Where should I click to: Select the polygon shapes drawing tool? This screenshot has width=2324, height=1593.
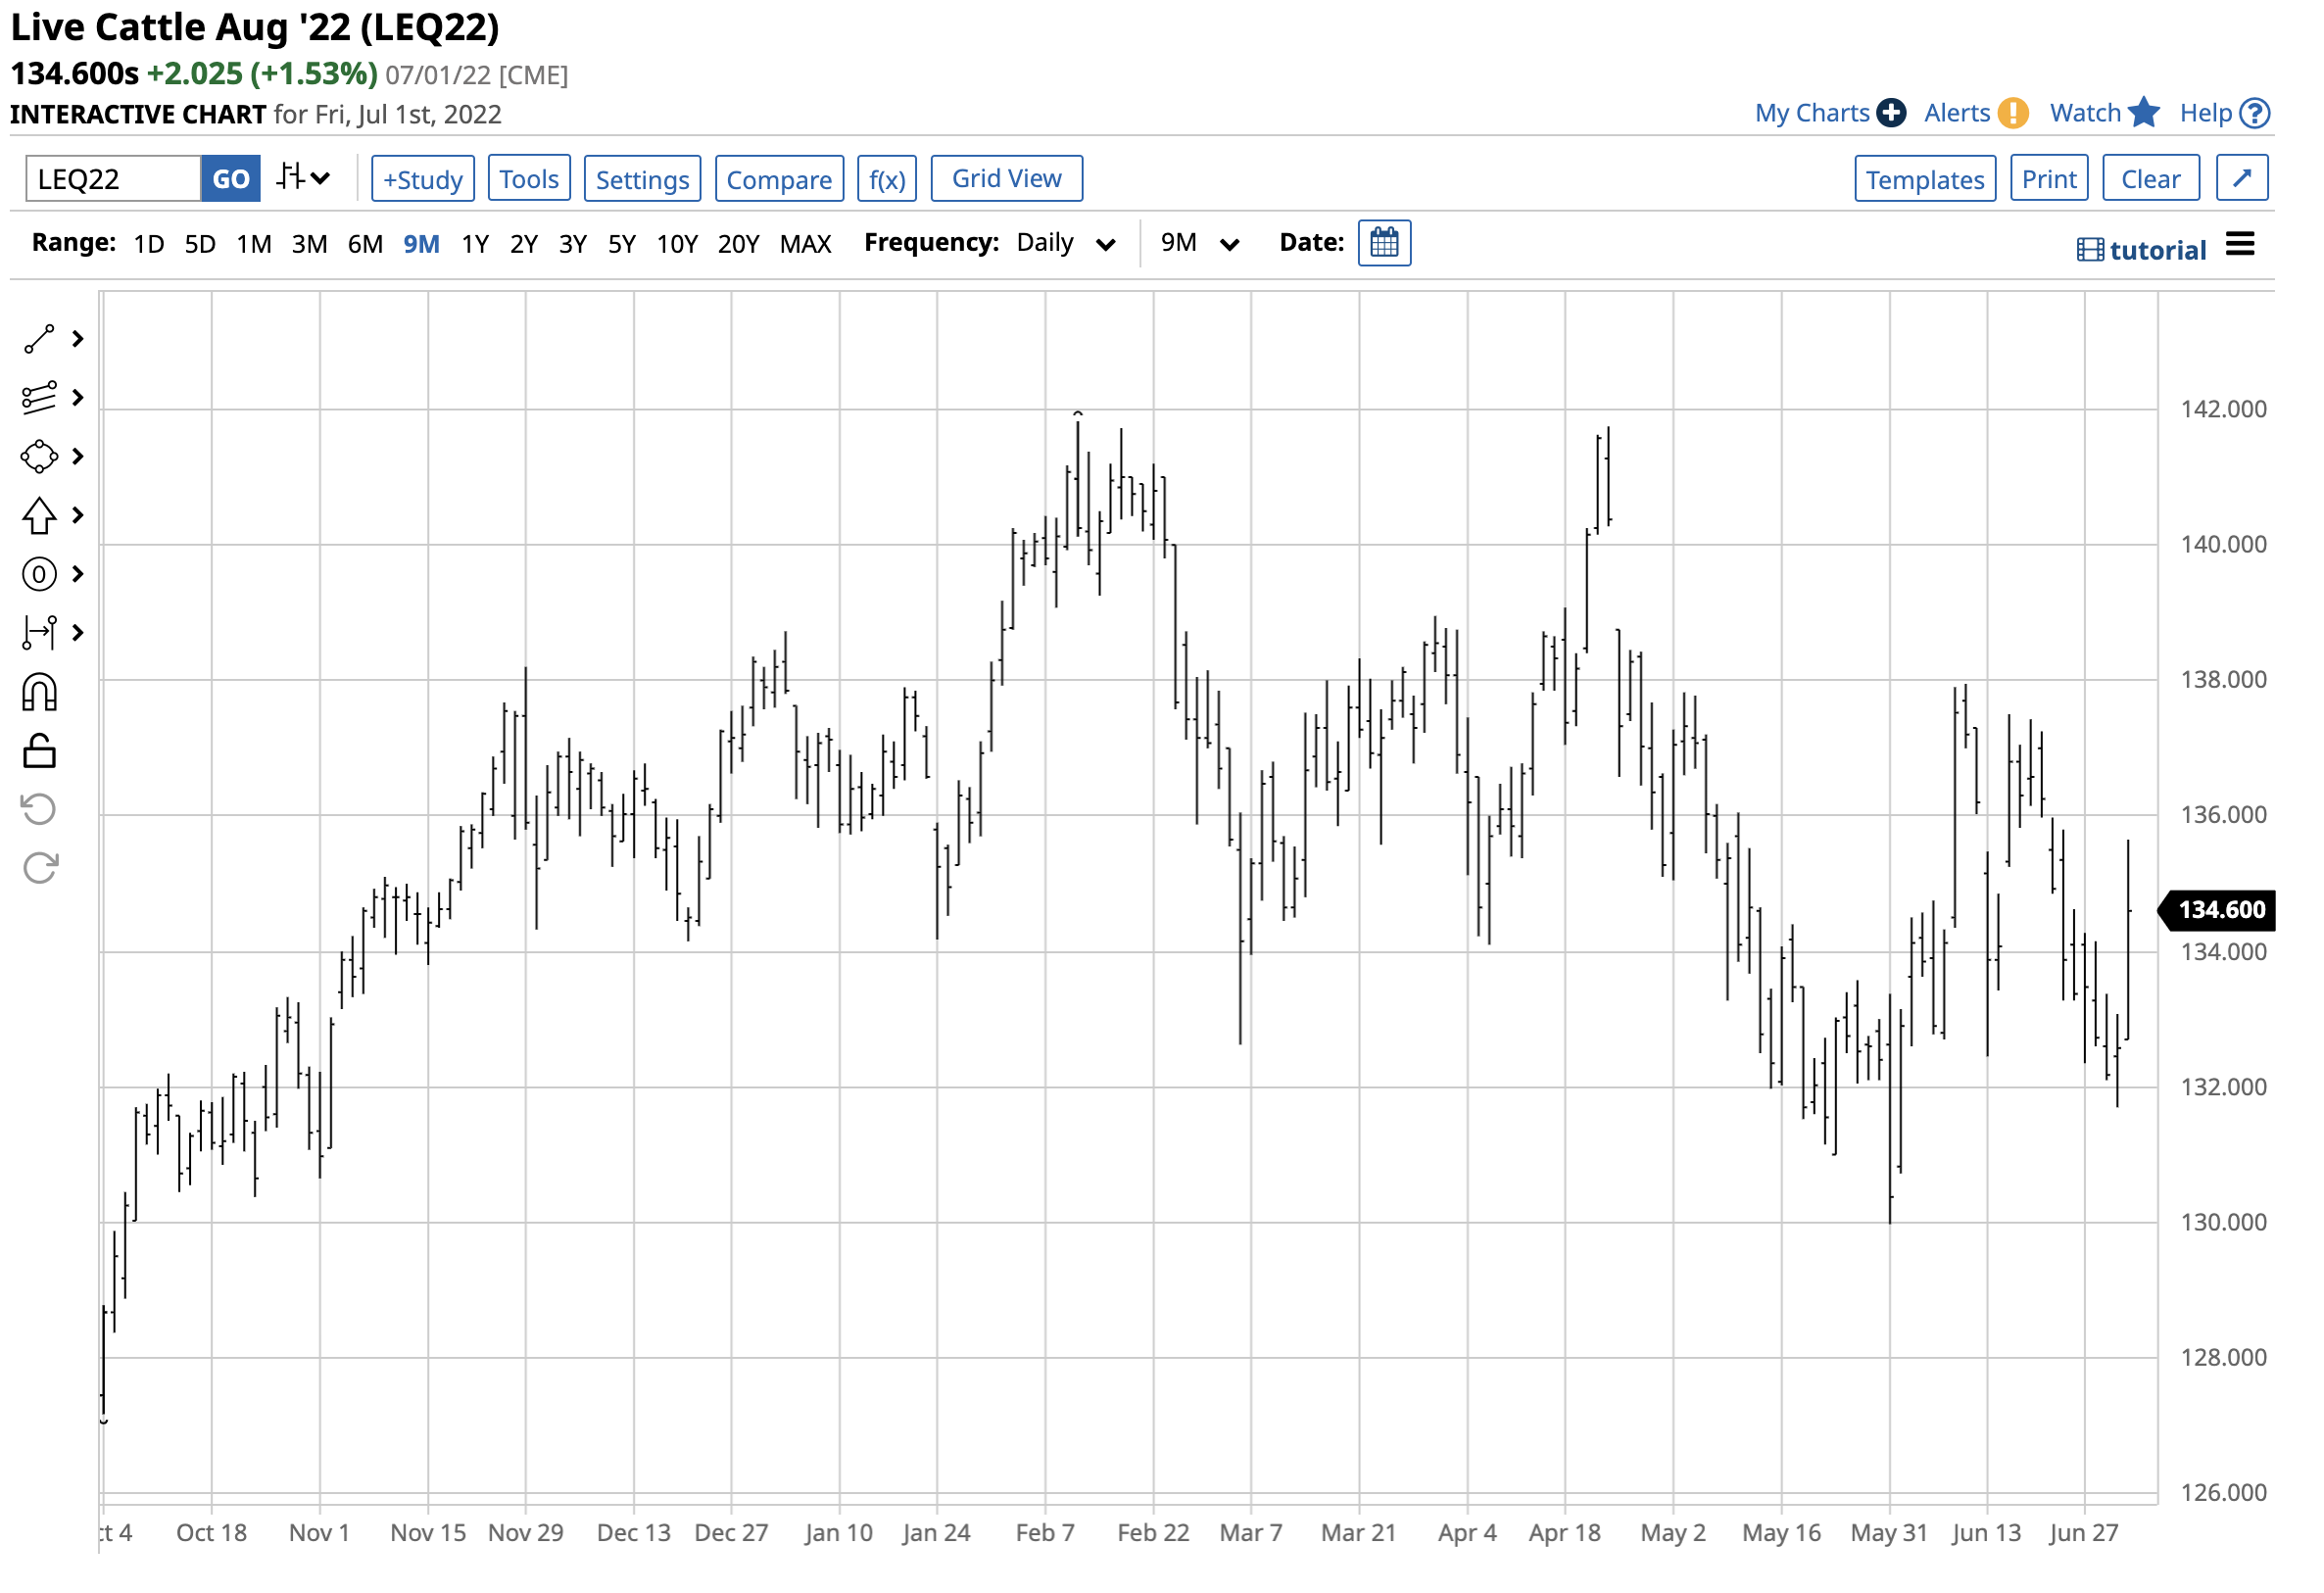(39, 457)
